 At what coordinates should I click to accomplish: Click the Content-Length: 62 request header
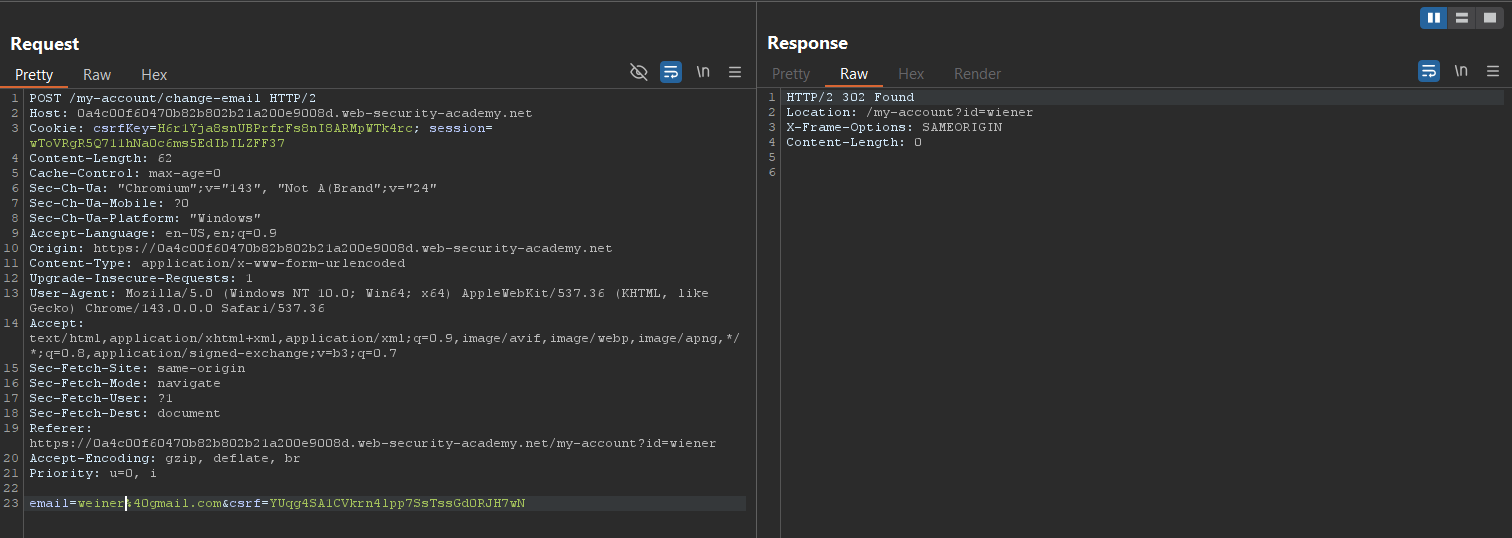pyautogui.click(x=101, y=158)
